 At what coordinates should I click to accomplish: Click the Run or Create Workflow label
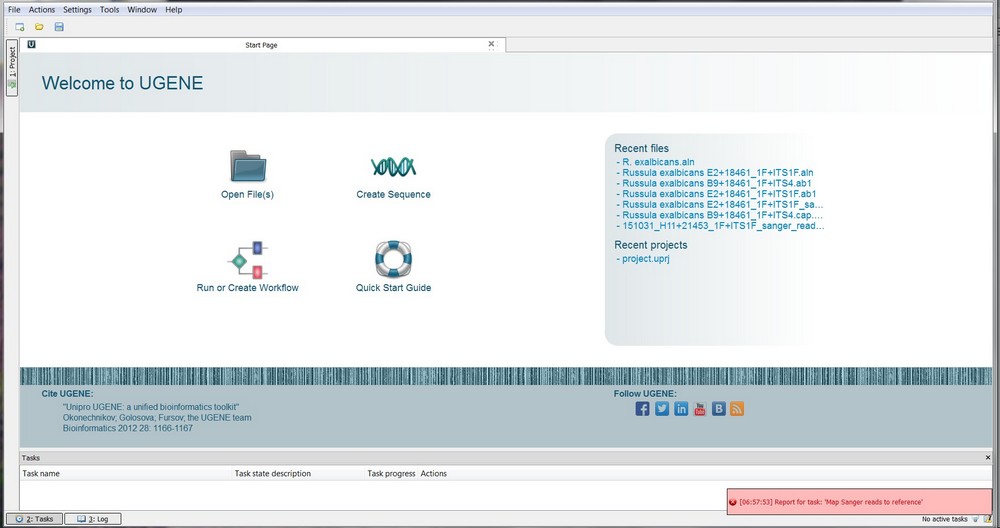(247, 288)
